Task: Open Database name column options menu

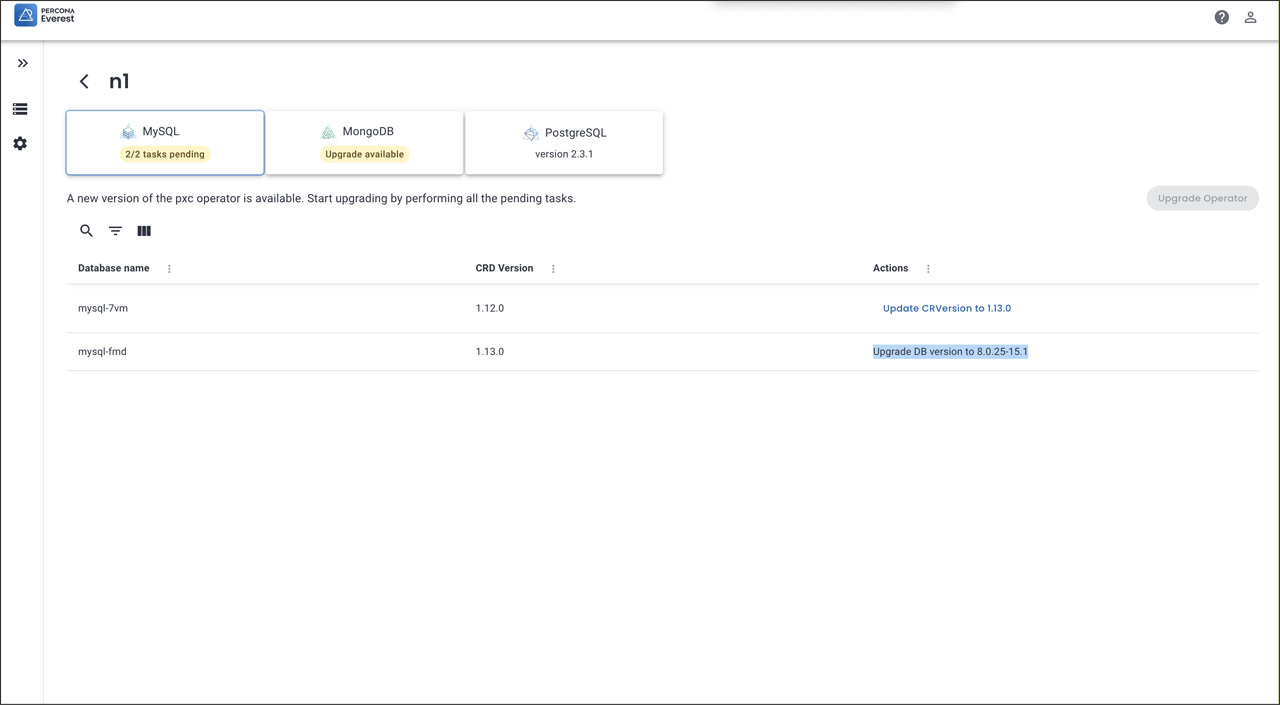Action: [169, 269]
